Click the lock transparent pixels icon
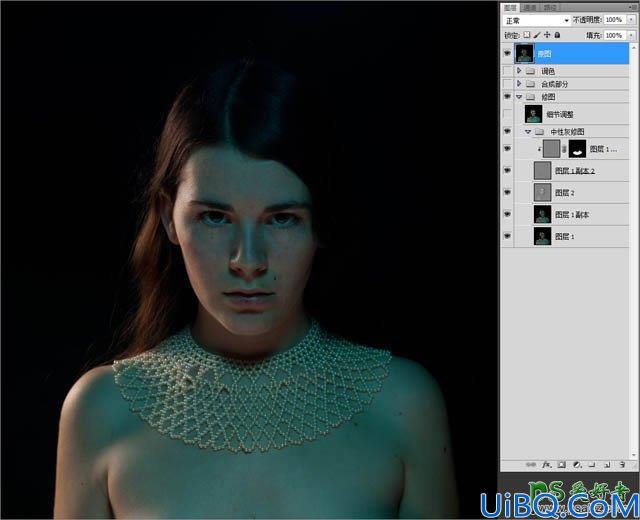 tap(527, 35)
